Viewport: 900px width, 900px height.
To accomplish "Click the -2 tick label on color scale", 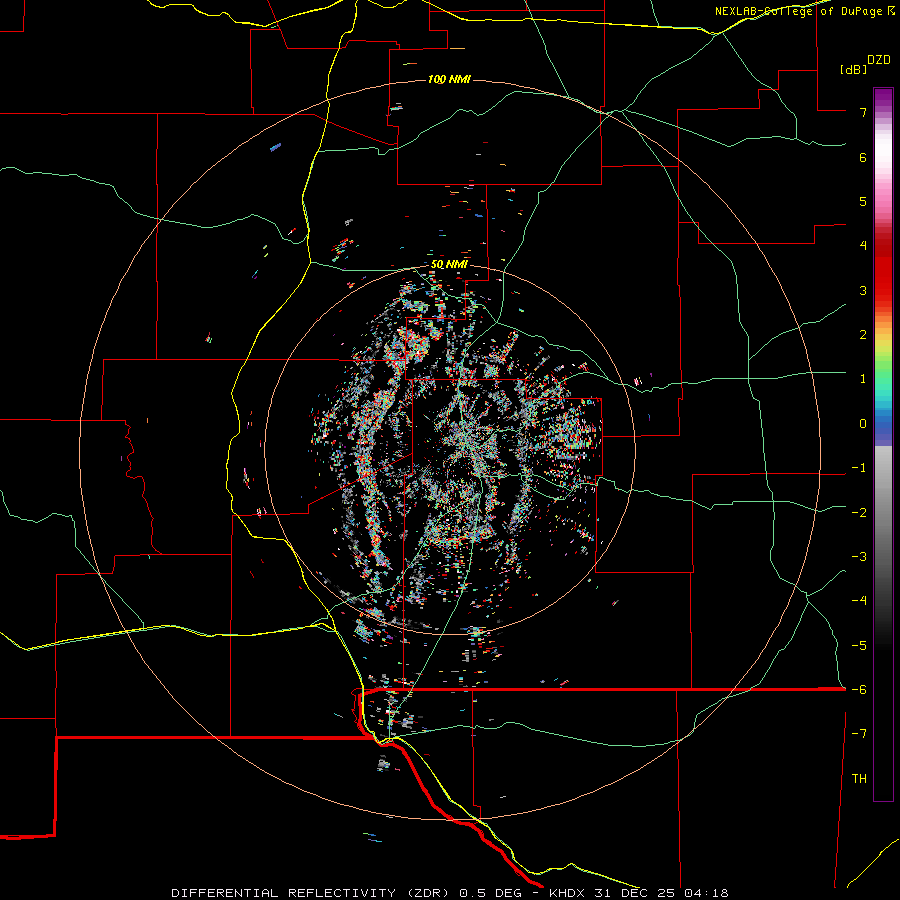I will [x=859, y=512].
